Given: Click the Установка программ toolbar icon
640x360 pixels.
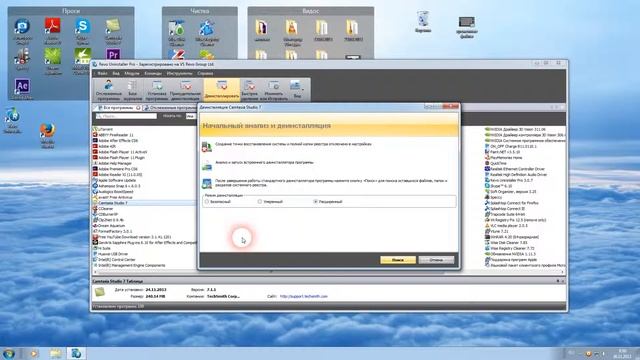Looking at the screenshot, I should tap(157, 90).
